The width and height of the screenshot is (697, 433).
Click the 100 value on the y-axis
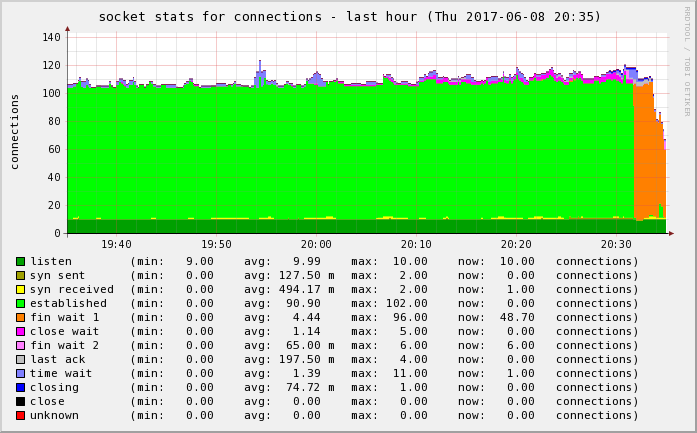point(49,94)
